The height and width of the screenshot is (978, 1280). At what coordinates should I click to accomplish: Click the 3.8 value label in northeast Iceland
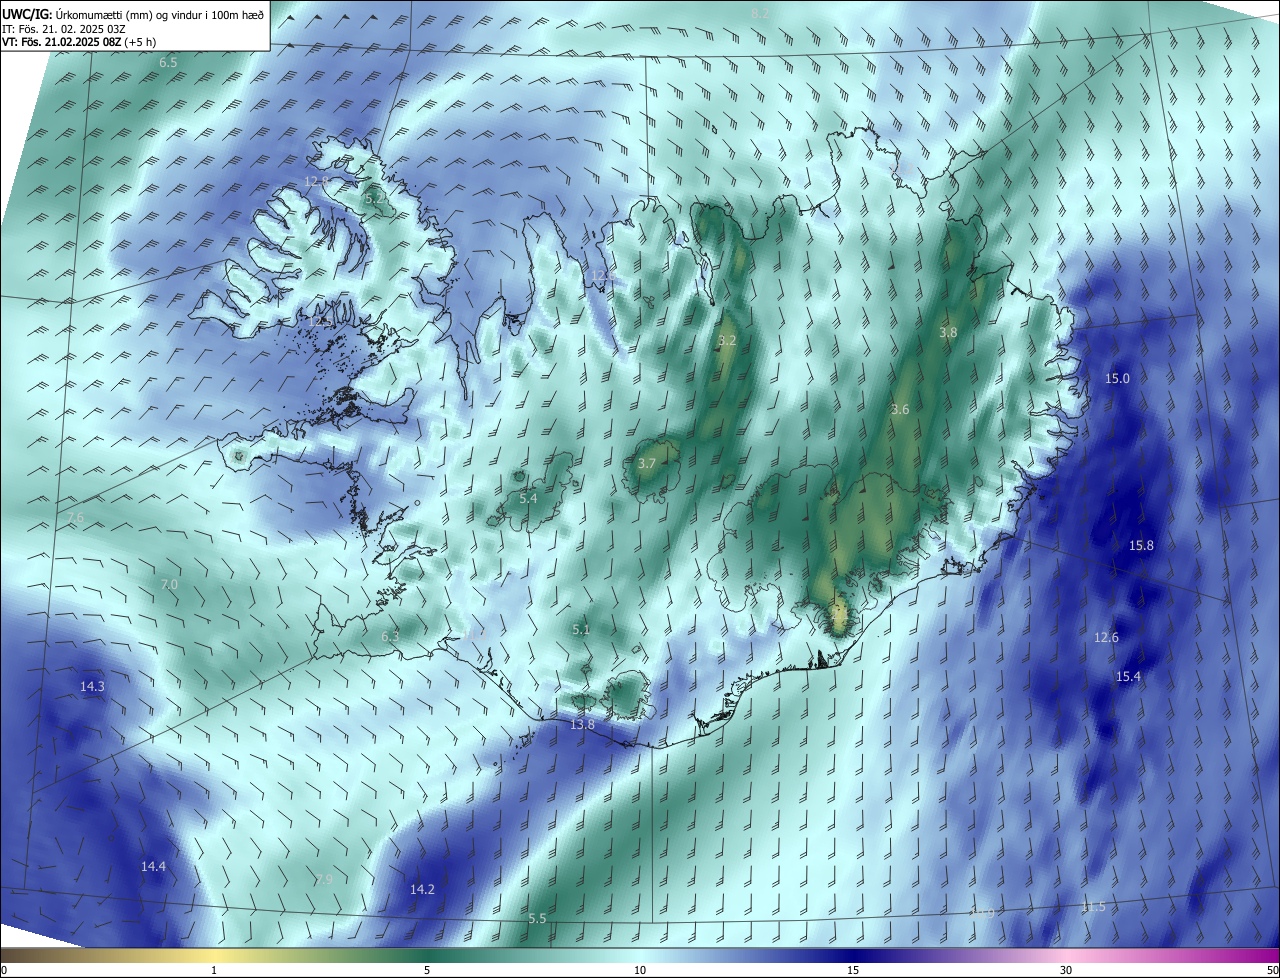click(x=948, y=332)
